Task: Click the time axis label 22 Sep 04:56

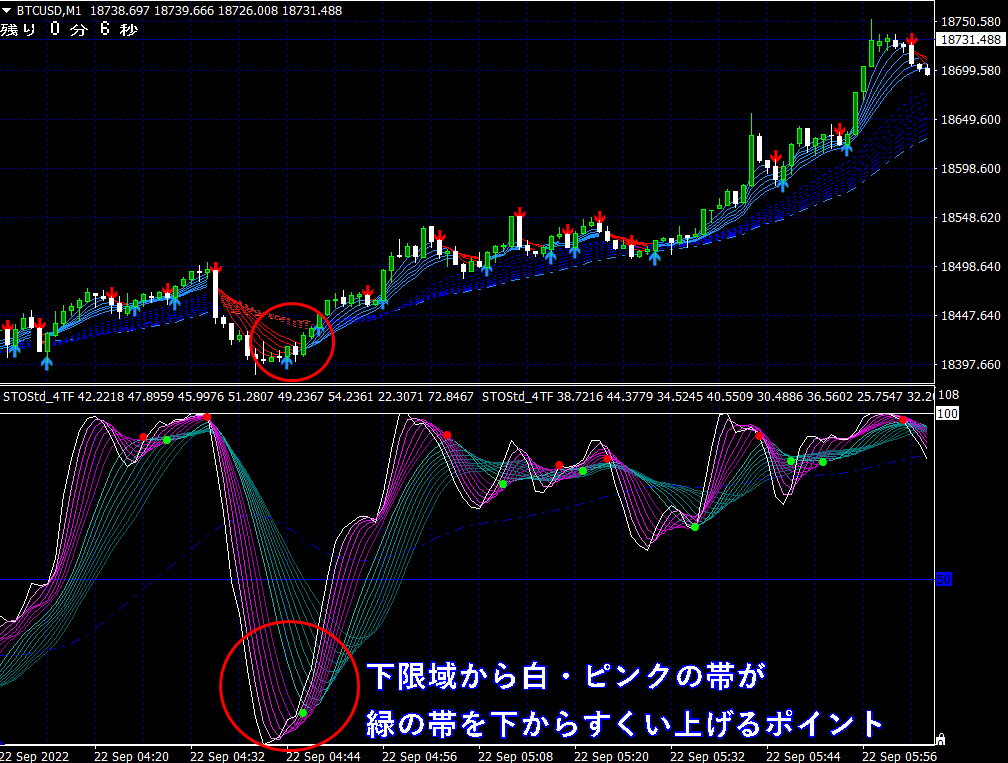Action: point(419,756)
